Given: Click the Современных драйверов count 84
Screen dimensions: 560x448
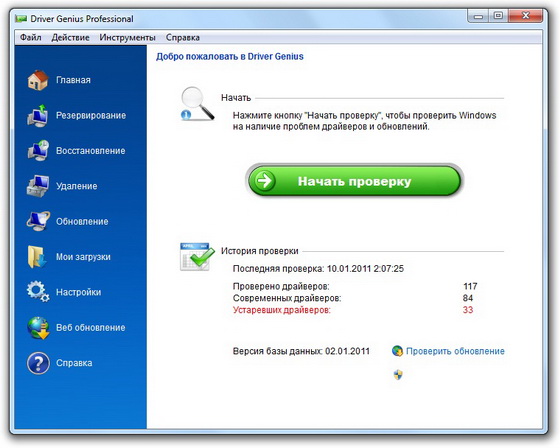Looking at the screenshot, I should (x=468, y=298).
